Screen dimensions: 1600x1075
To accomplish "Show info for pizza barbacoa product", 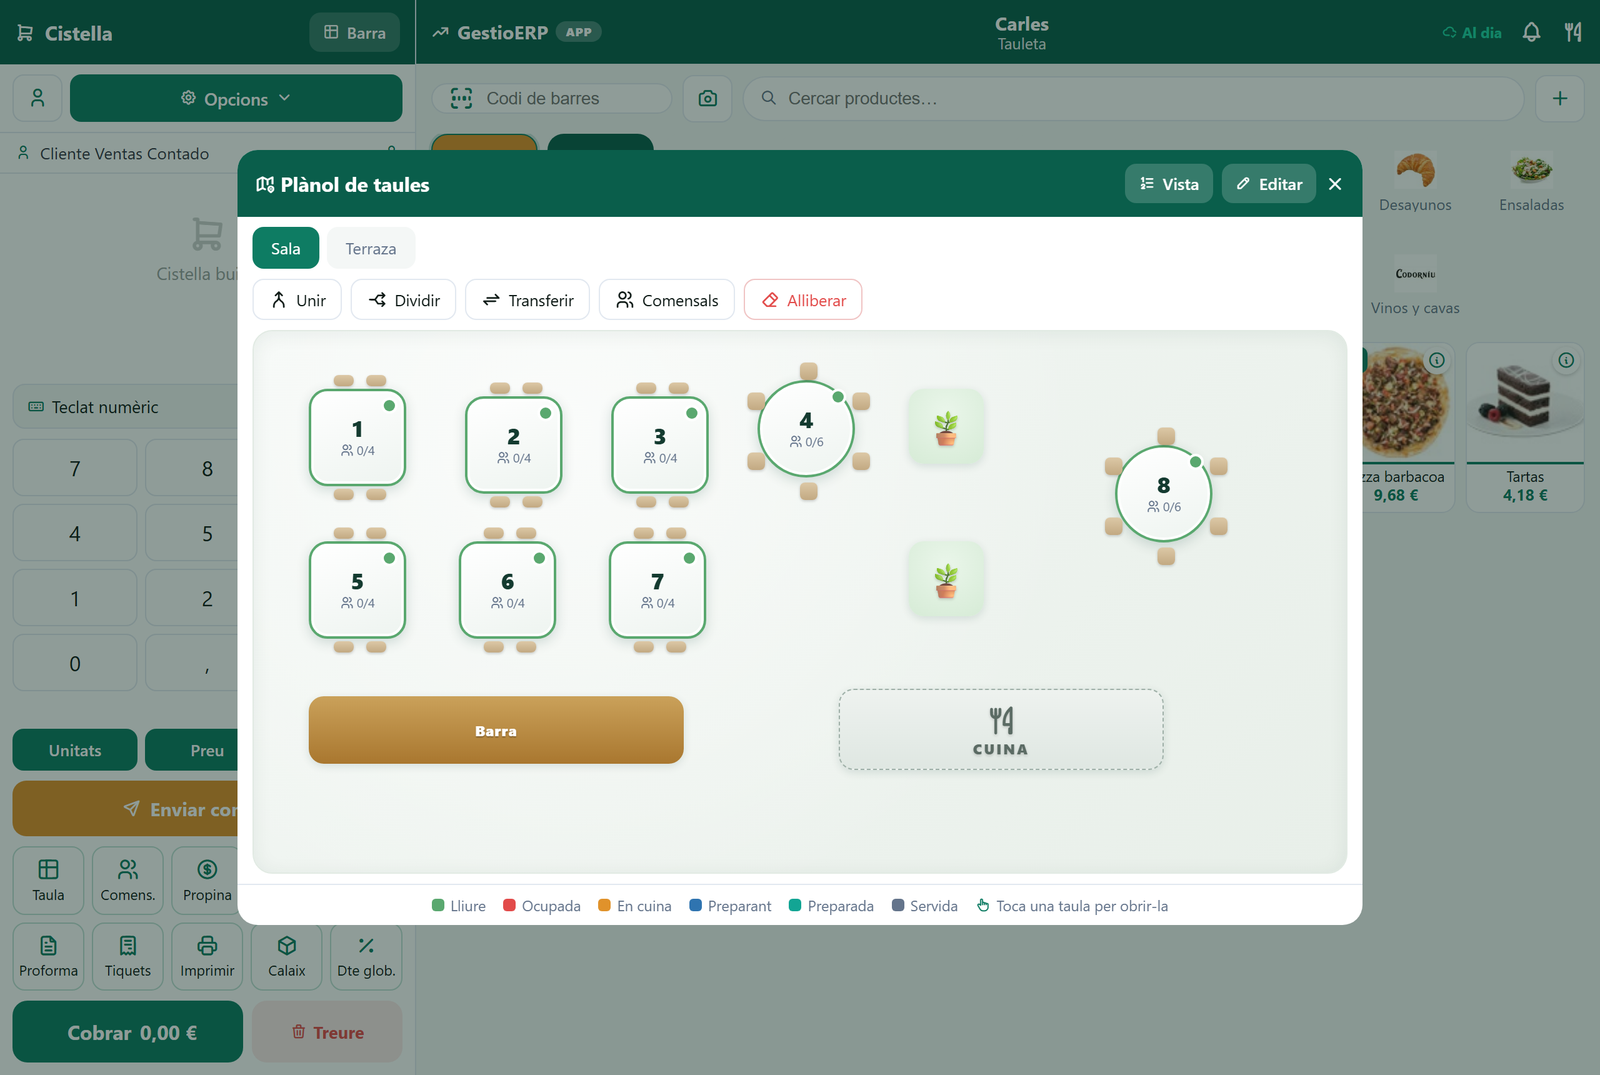I will 1437,360.
